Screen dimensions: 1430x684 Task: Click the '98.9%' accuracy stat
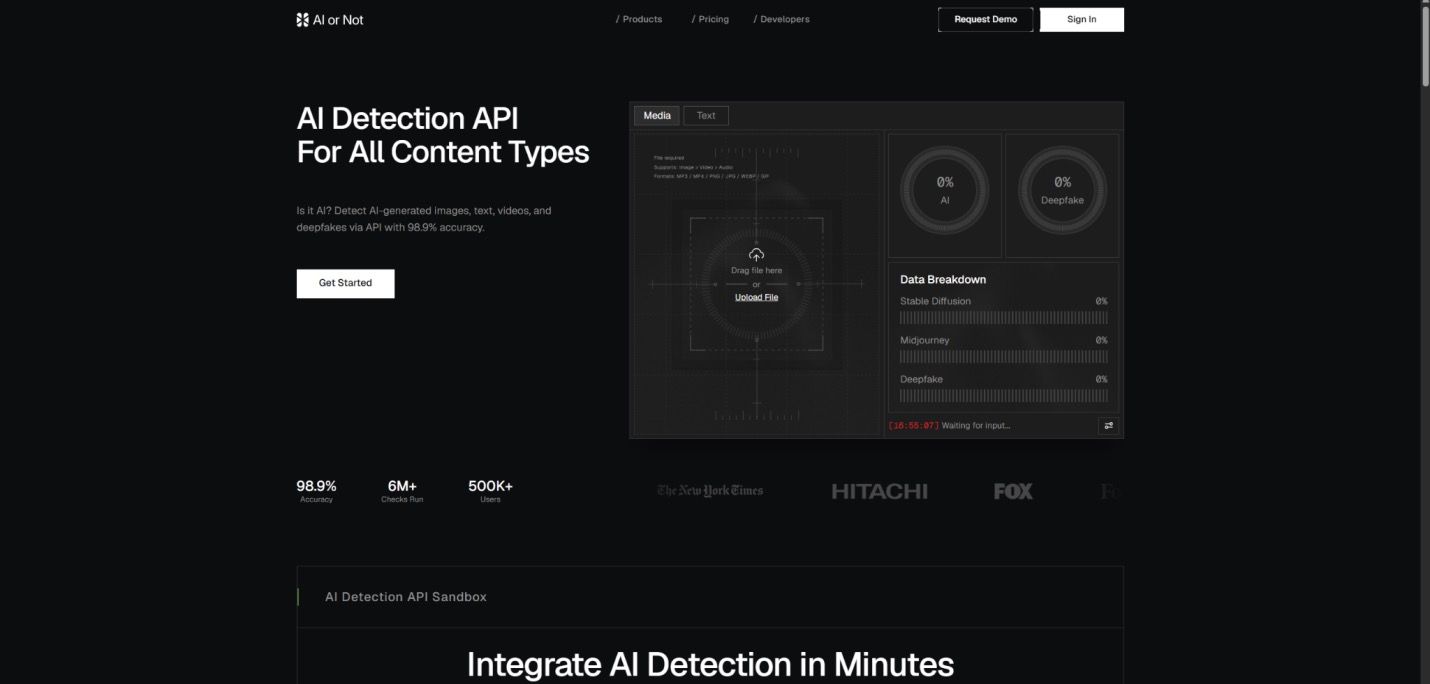(316, 486)
